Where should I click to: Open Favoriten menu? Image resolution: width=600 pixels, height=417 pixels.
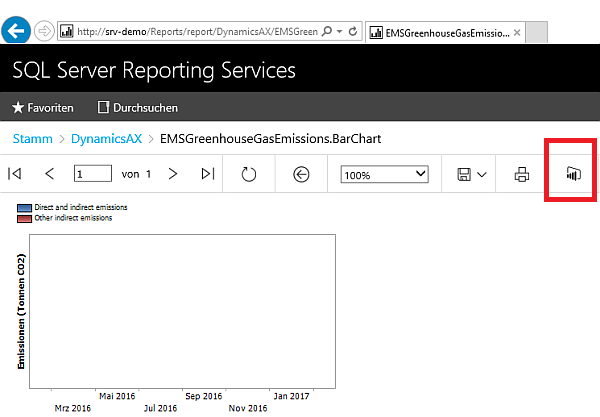coord(42,107)
